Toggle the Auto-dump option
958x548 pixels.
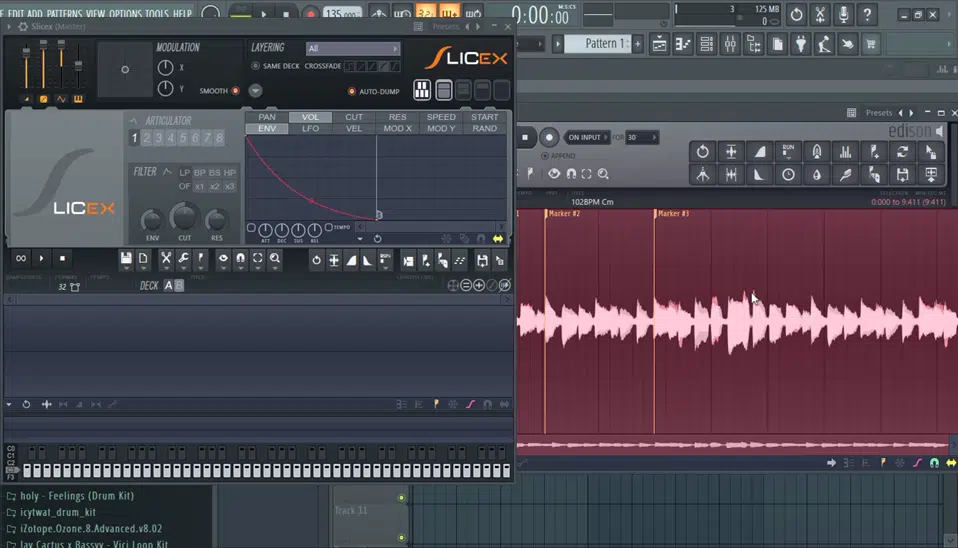pos(351,92)
